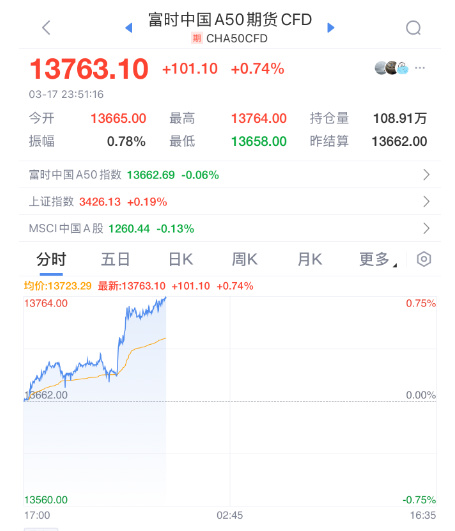The height and width of the screenshot is (531, 455).
Task: Expand 富时中国A50指数 row chevron
Action: coord(426,175)
